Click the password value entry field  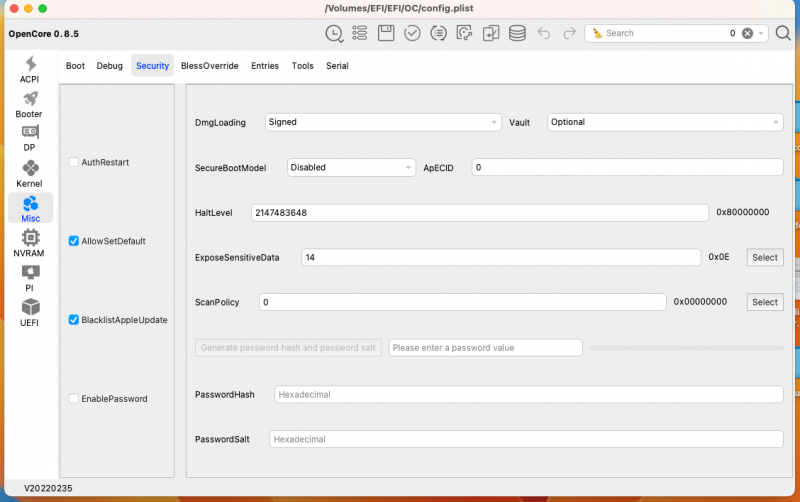tap(485, 348)
